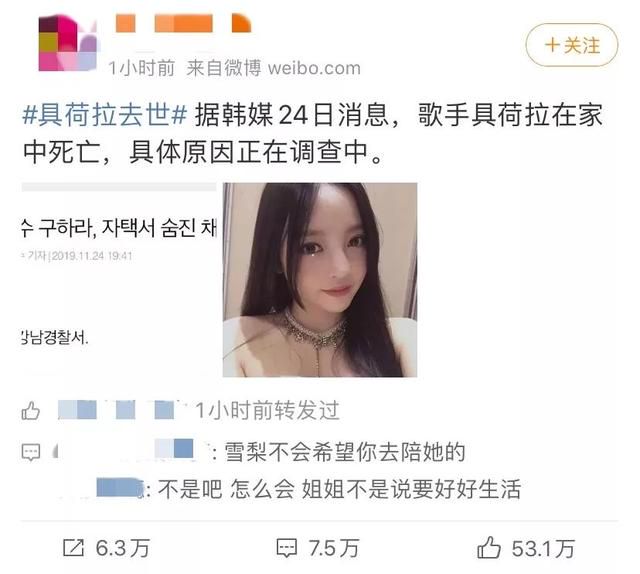The height and width of the screenshot is (574, 640).
Task: Tap the 53.1万 like count
Action: coord(543,548)
